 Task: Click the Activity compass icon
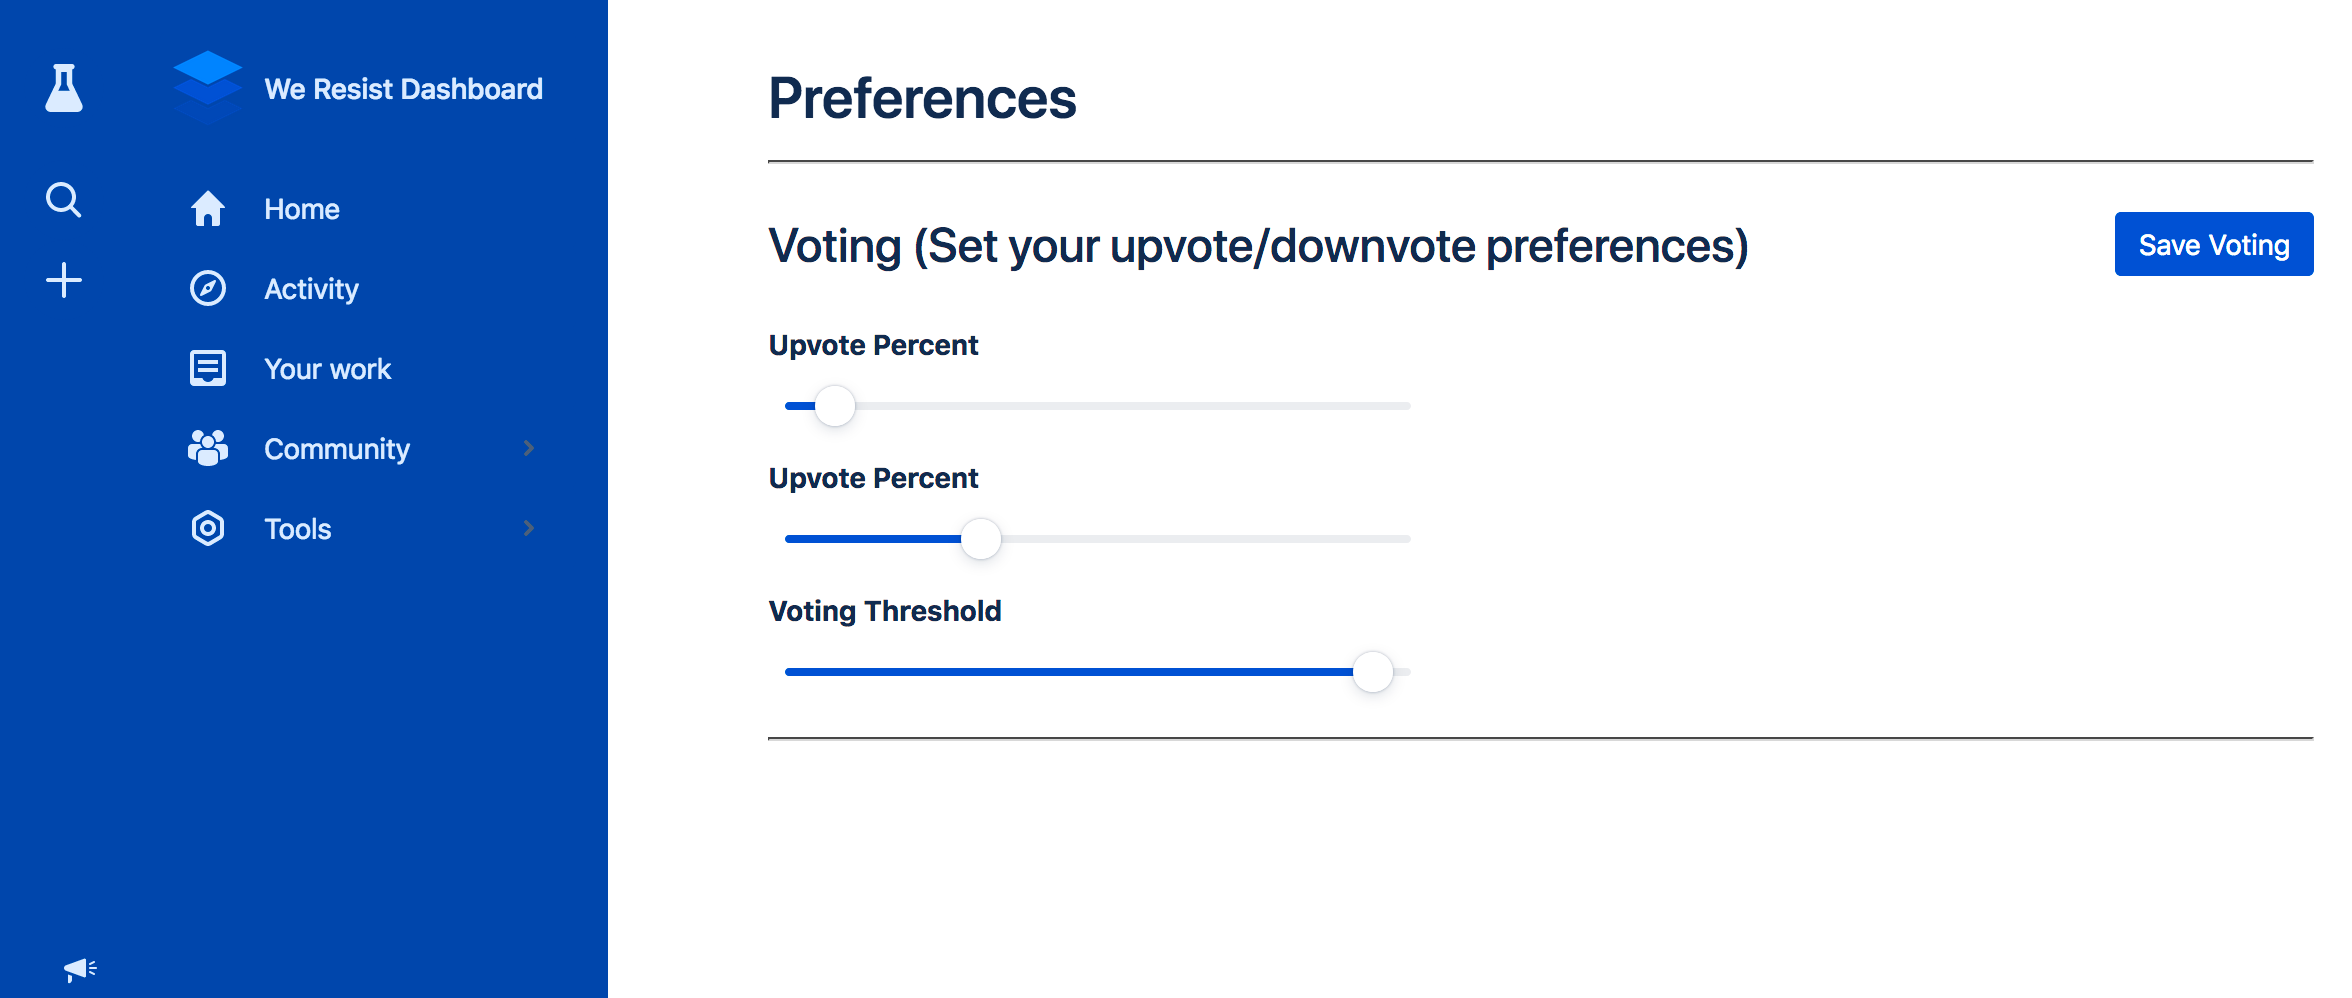tap(208, 289)
